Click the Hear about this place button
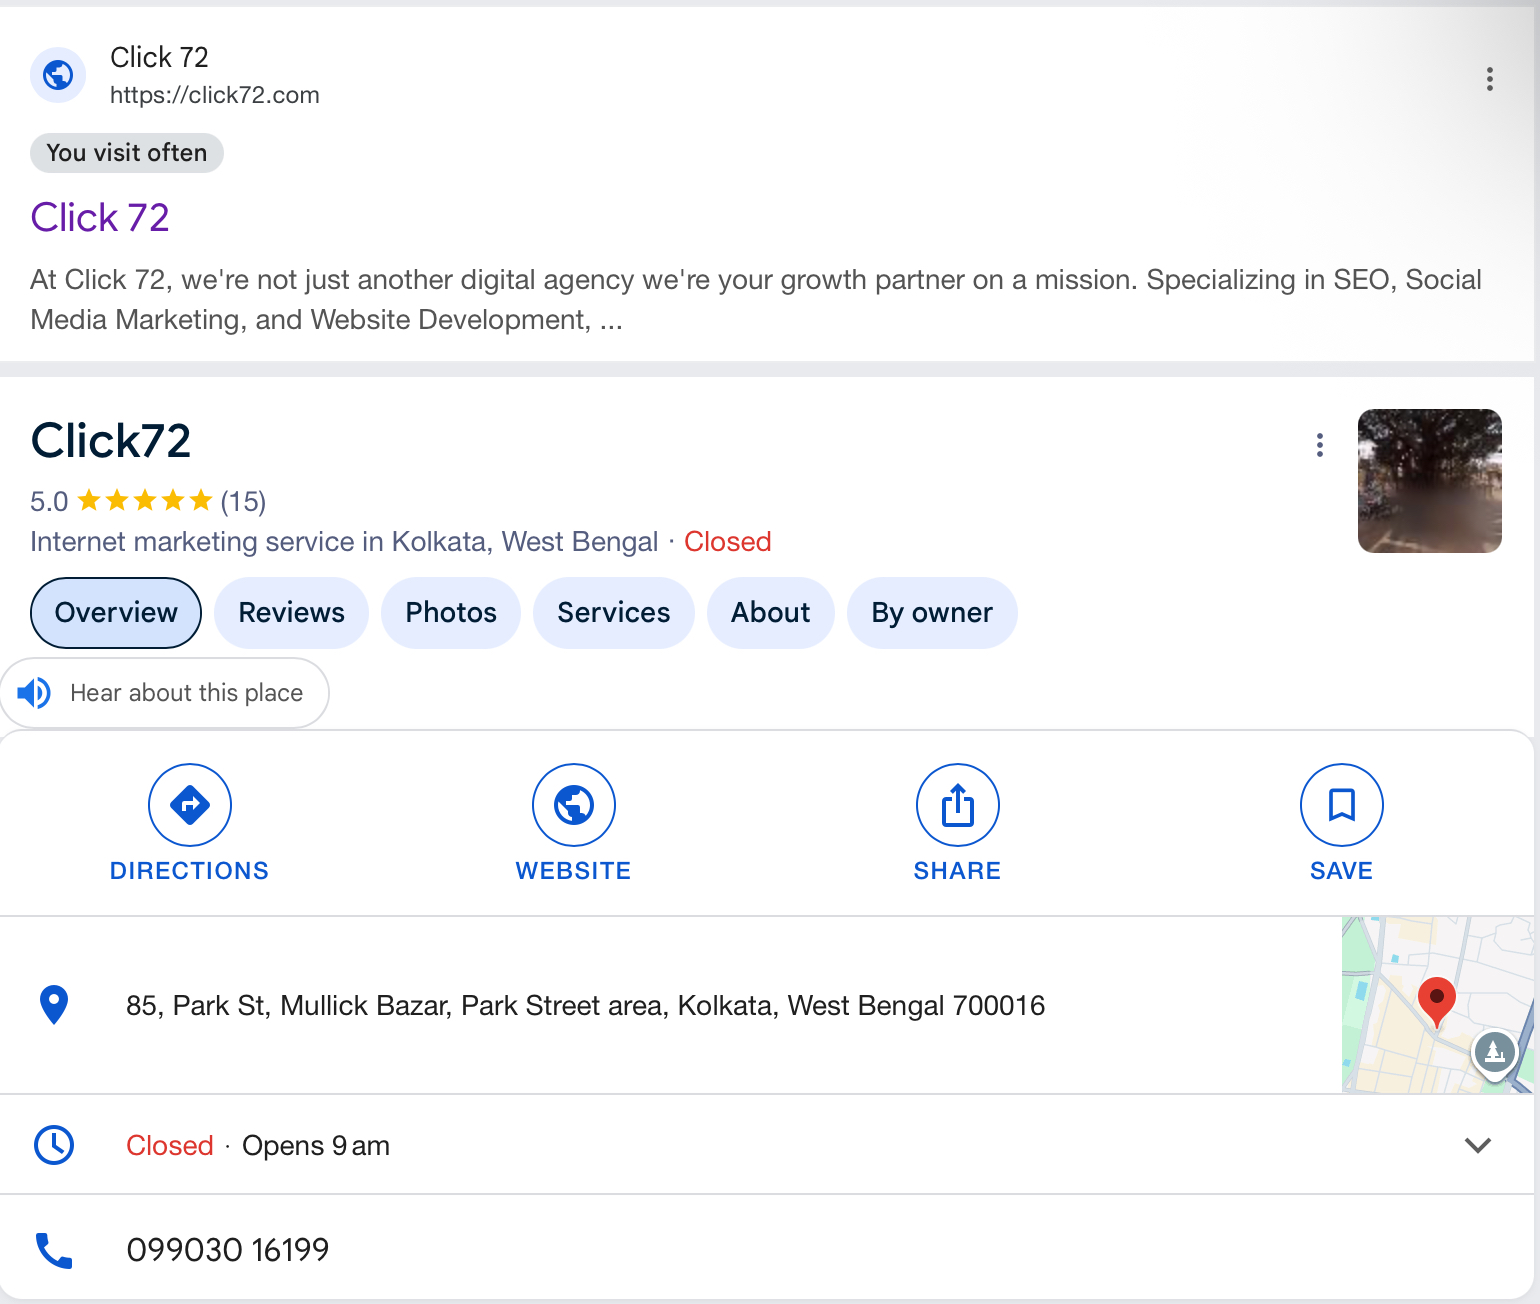 tap(165, 693)
